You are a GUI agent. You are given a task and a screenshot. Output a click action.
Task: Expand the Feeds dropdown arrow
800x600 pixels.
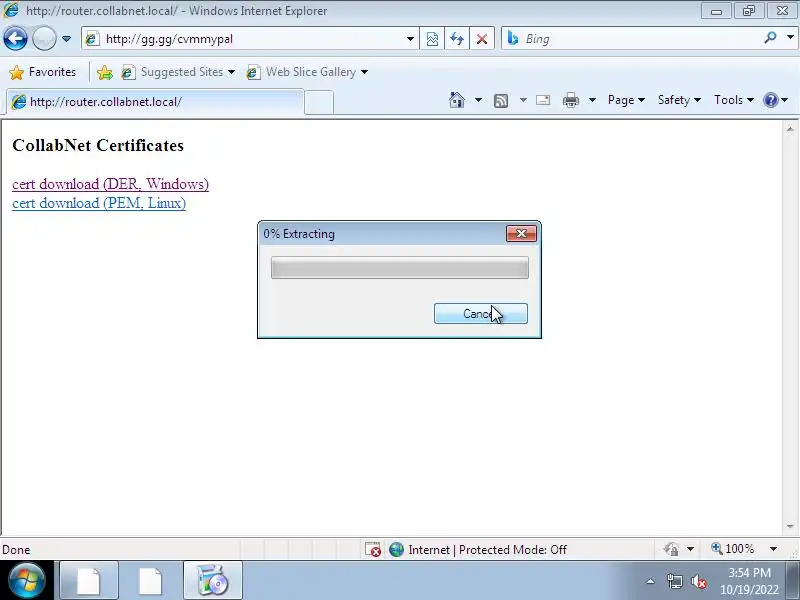coord(523,100)
